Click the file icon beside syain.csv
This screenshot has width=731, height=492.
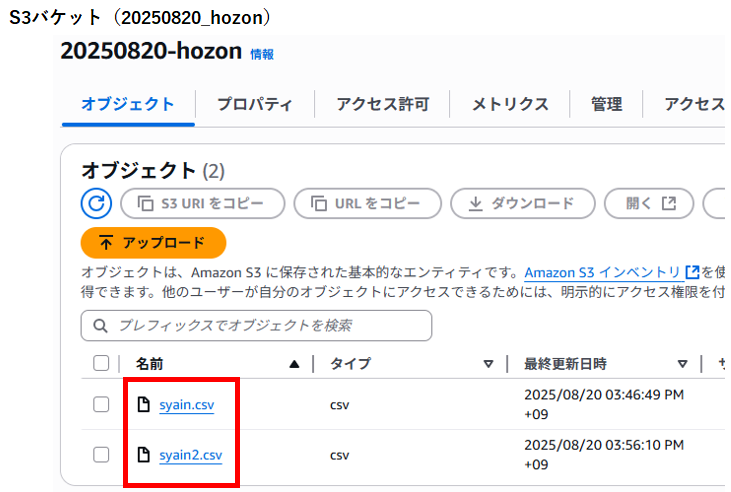[x=144, y=404]
